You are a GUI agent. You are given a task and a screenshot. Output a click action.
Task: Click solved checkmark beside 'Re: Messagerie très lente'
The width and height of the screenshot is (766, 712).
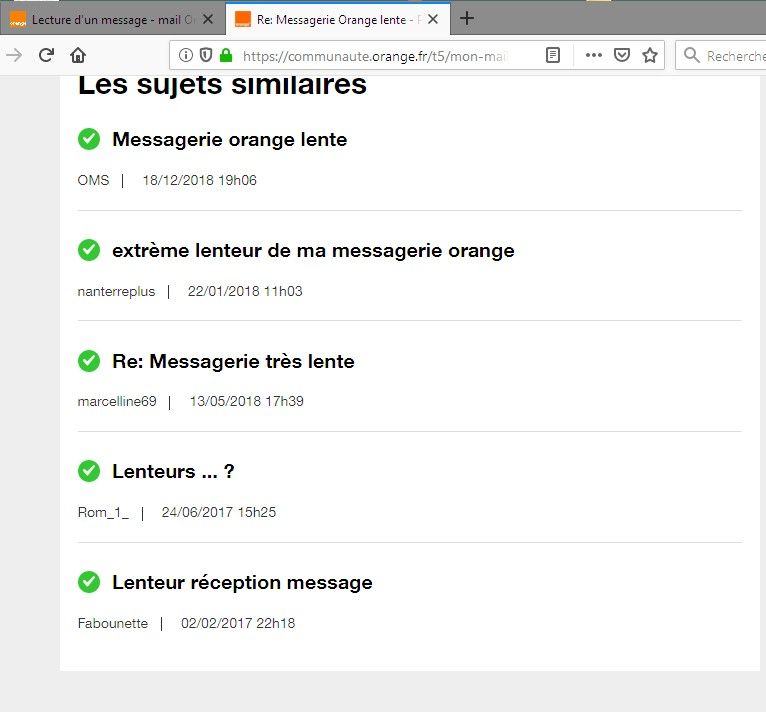click(x=89, y=361)
